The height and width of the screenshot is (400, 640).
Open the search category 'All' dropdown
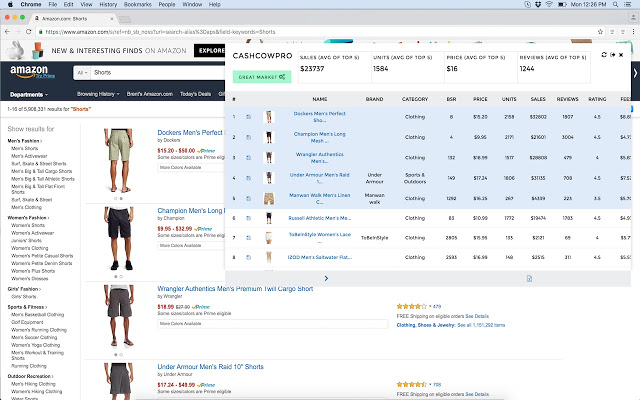click(81, 73)
